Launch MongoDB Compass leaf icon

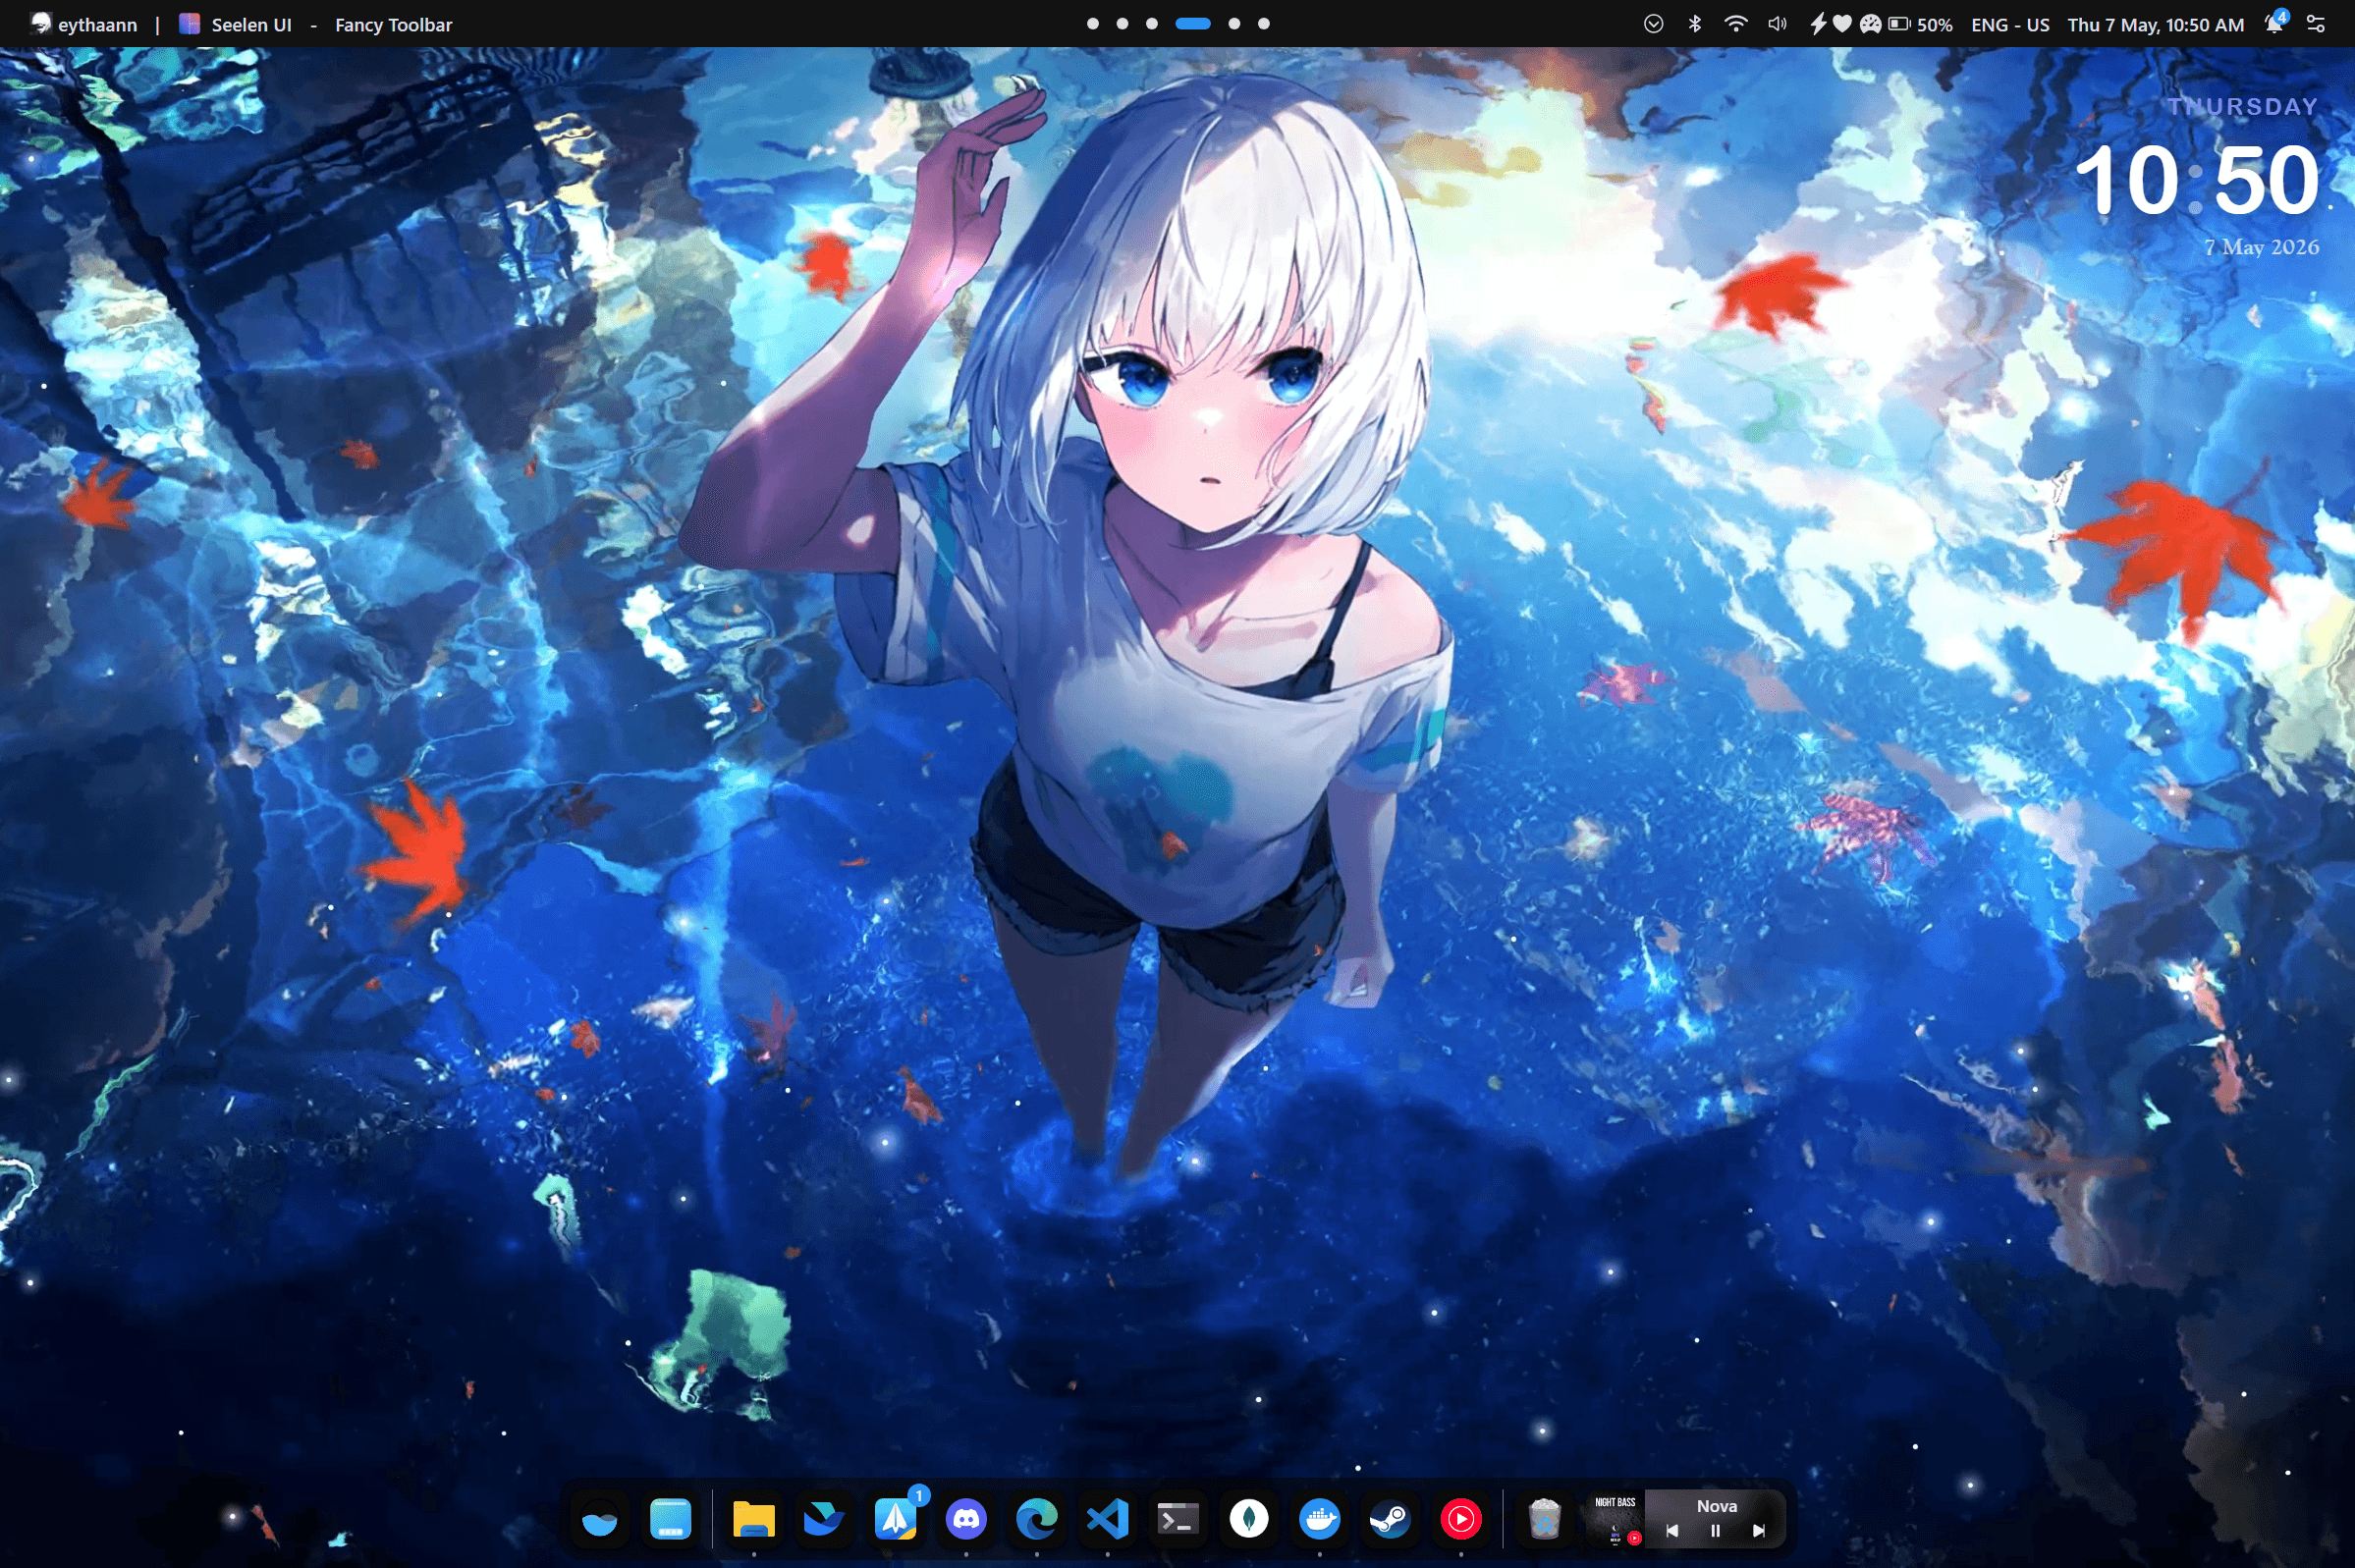tap(1249, 1520)
